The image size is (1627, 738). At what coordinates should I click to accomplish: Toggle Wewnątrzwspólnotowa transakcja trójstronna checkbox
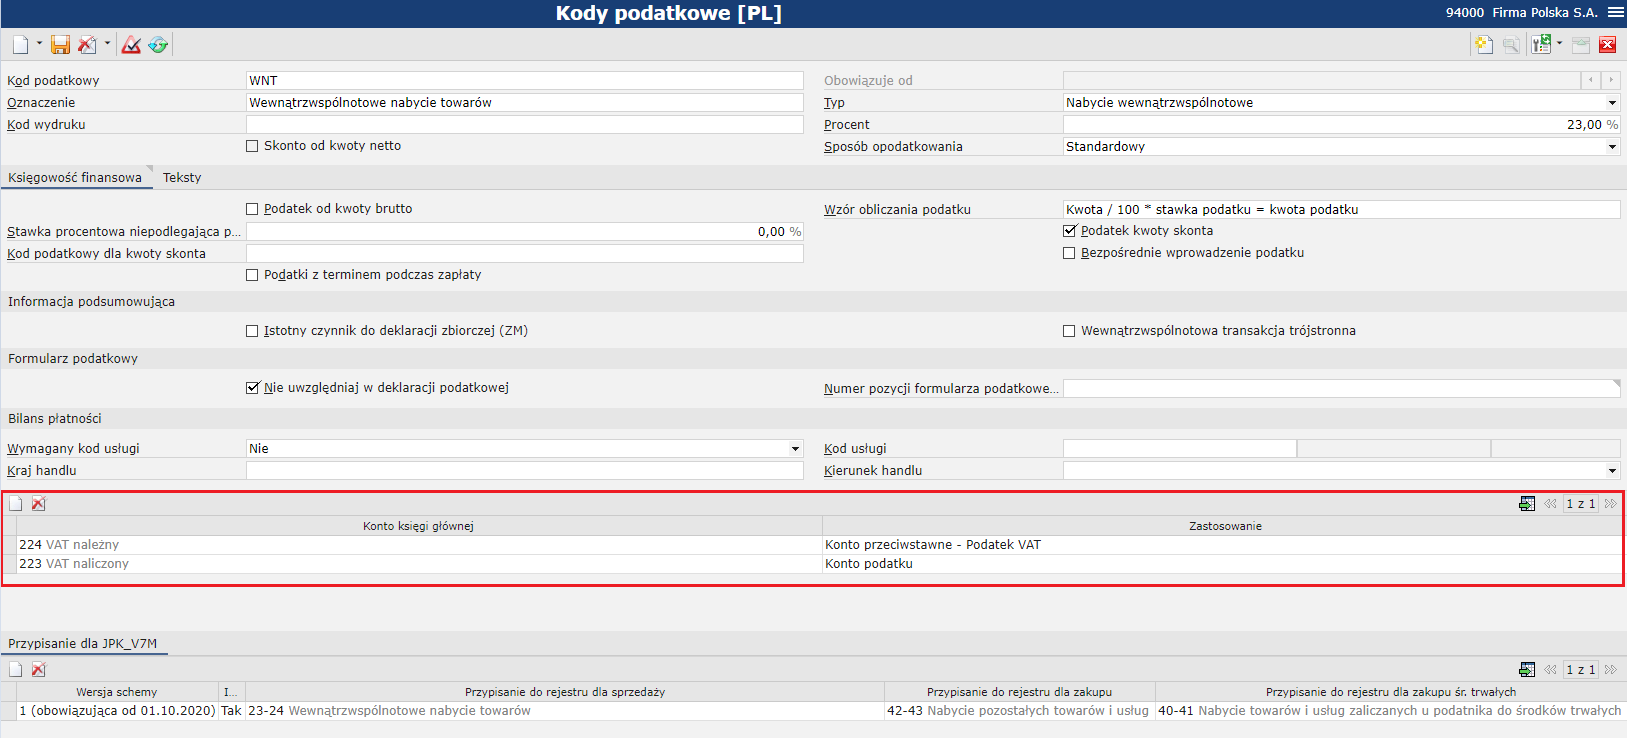tap(1069, 331)
